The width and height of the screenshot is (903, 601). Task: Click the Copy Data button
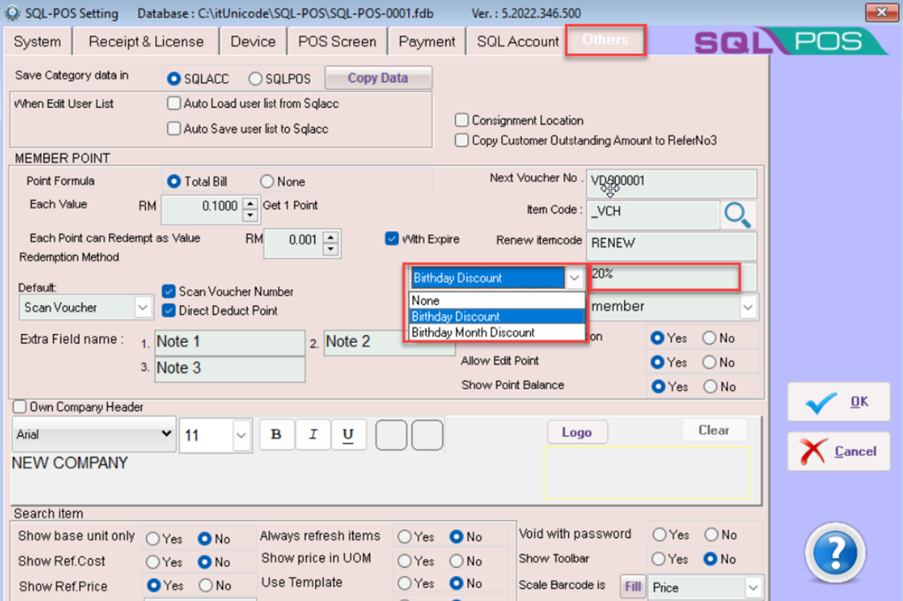tap(377, 78)
